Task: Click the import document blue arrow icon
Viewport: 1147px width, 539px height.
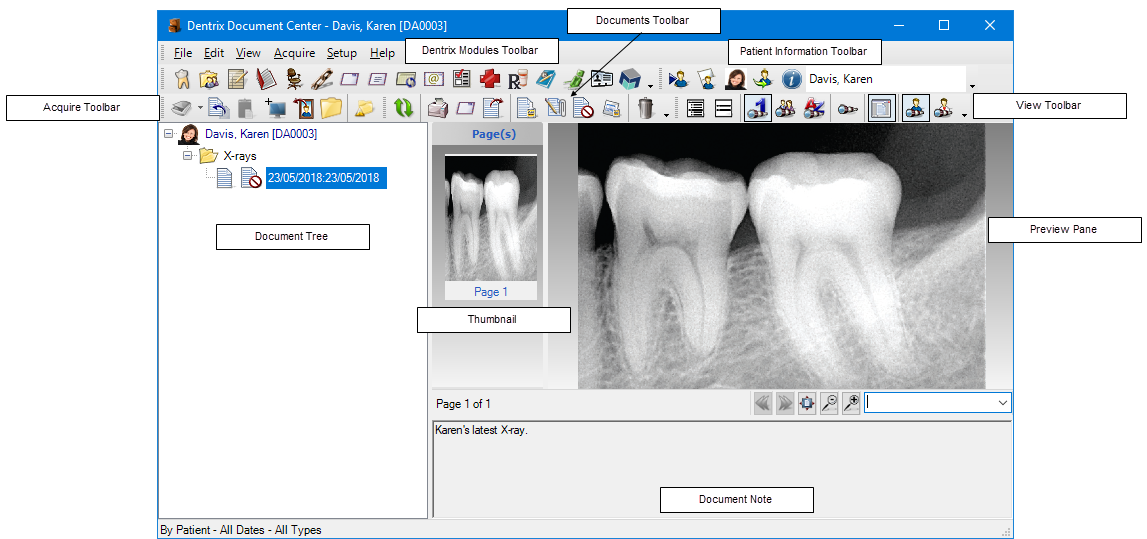Action: [218, 109]
